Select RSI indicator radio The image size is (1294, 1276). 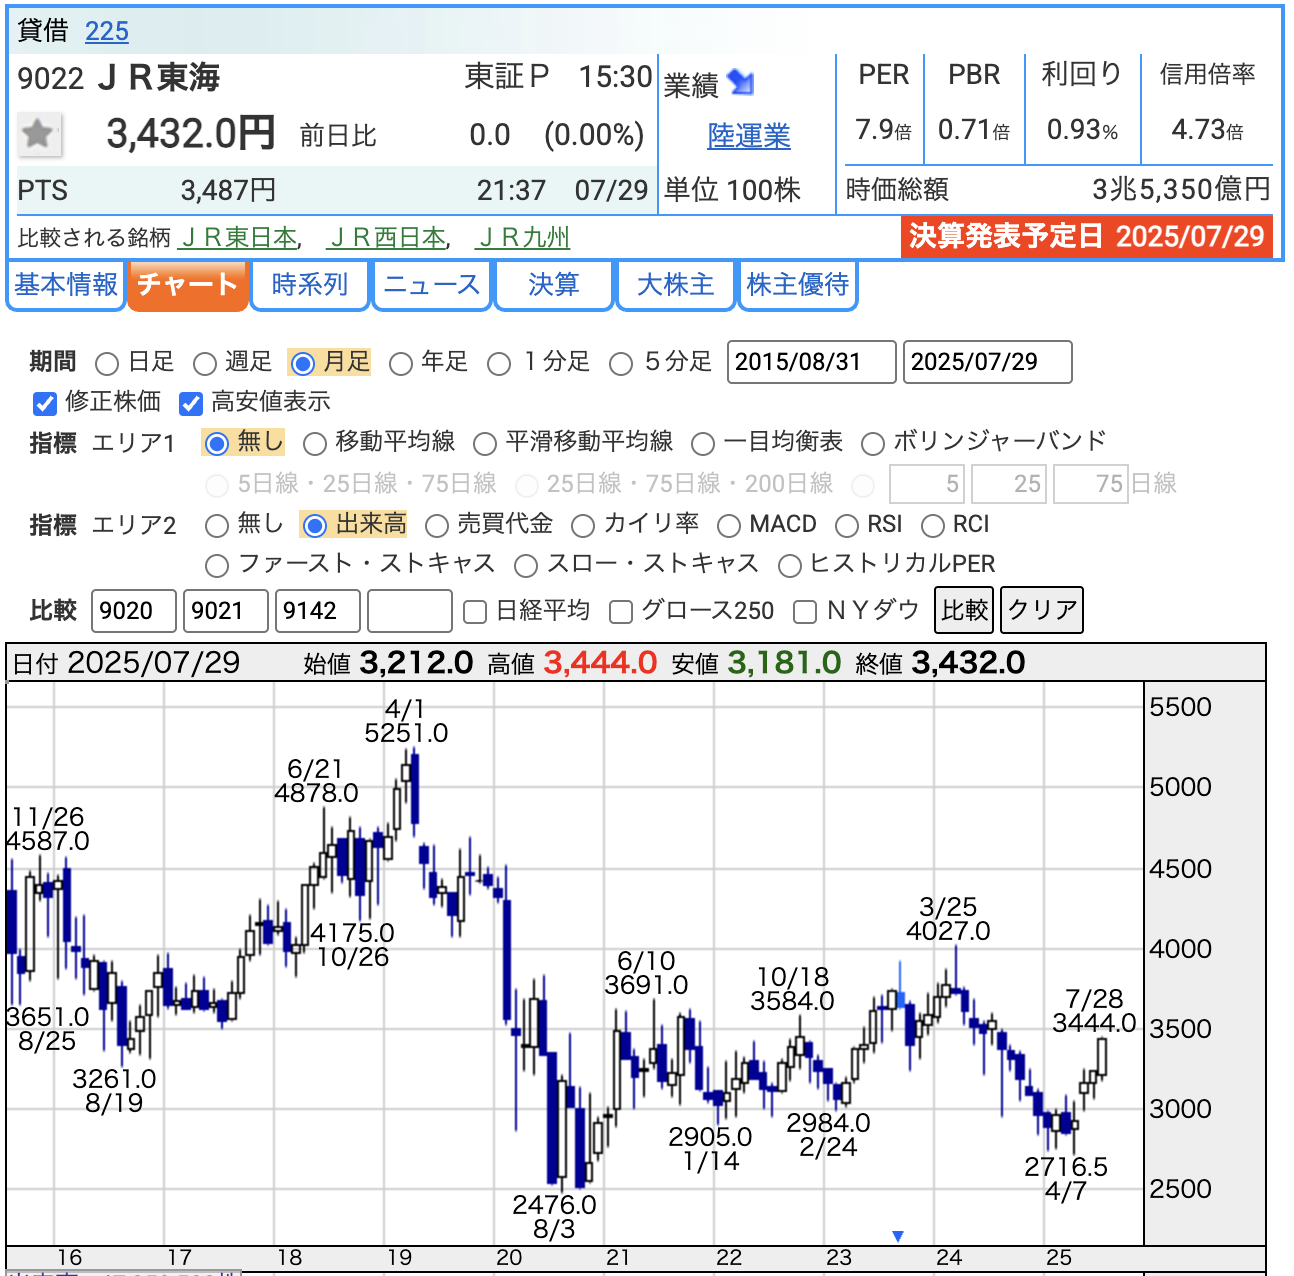coord(847,525)
